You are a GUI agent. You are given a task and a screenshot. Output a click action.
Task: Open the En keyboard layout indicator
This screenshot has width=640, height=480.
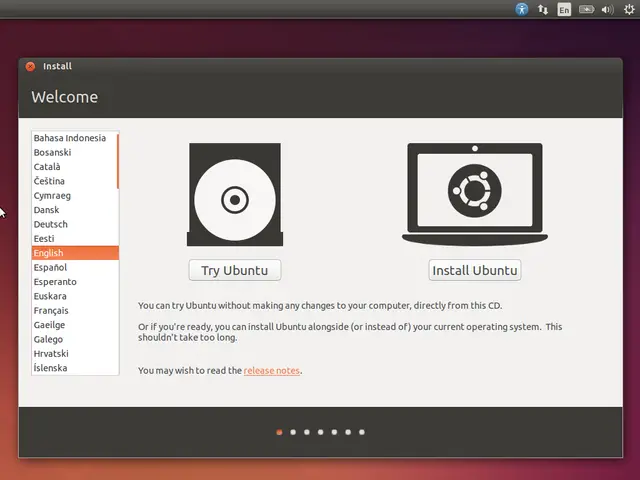pyautogui.click(x=564, y=9)
